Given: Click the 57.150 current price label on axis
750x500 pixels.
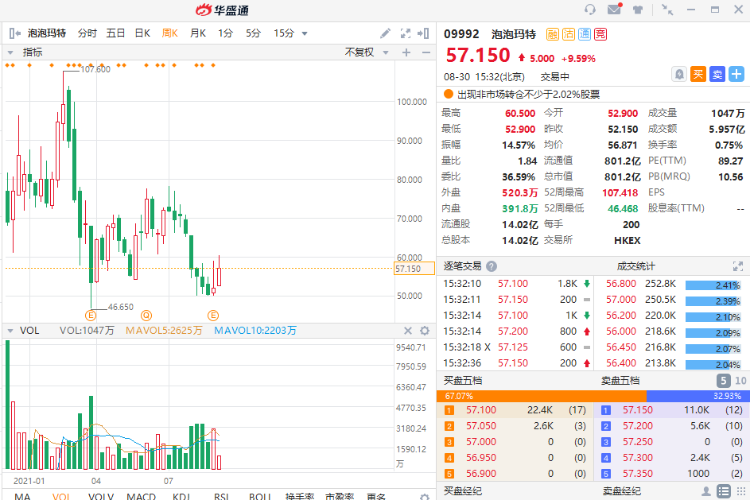Looking at the screenshot, I should (414, 268).
